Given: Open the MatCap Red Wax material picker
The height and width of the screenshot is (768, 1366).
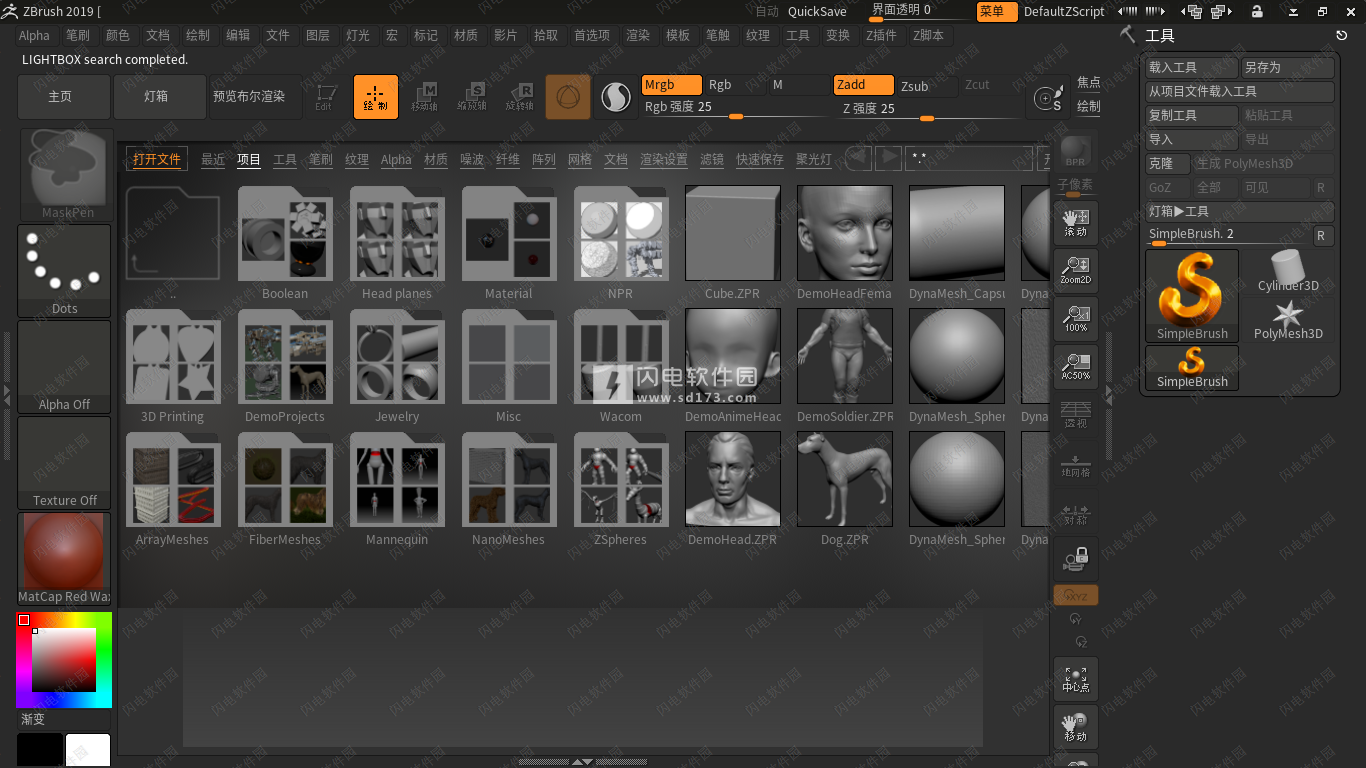Looking at the screenshot, I should [64, 558].
